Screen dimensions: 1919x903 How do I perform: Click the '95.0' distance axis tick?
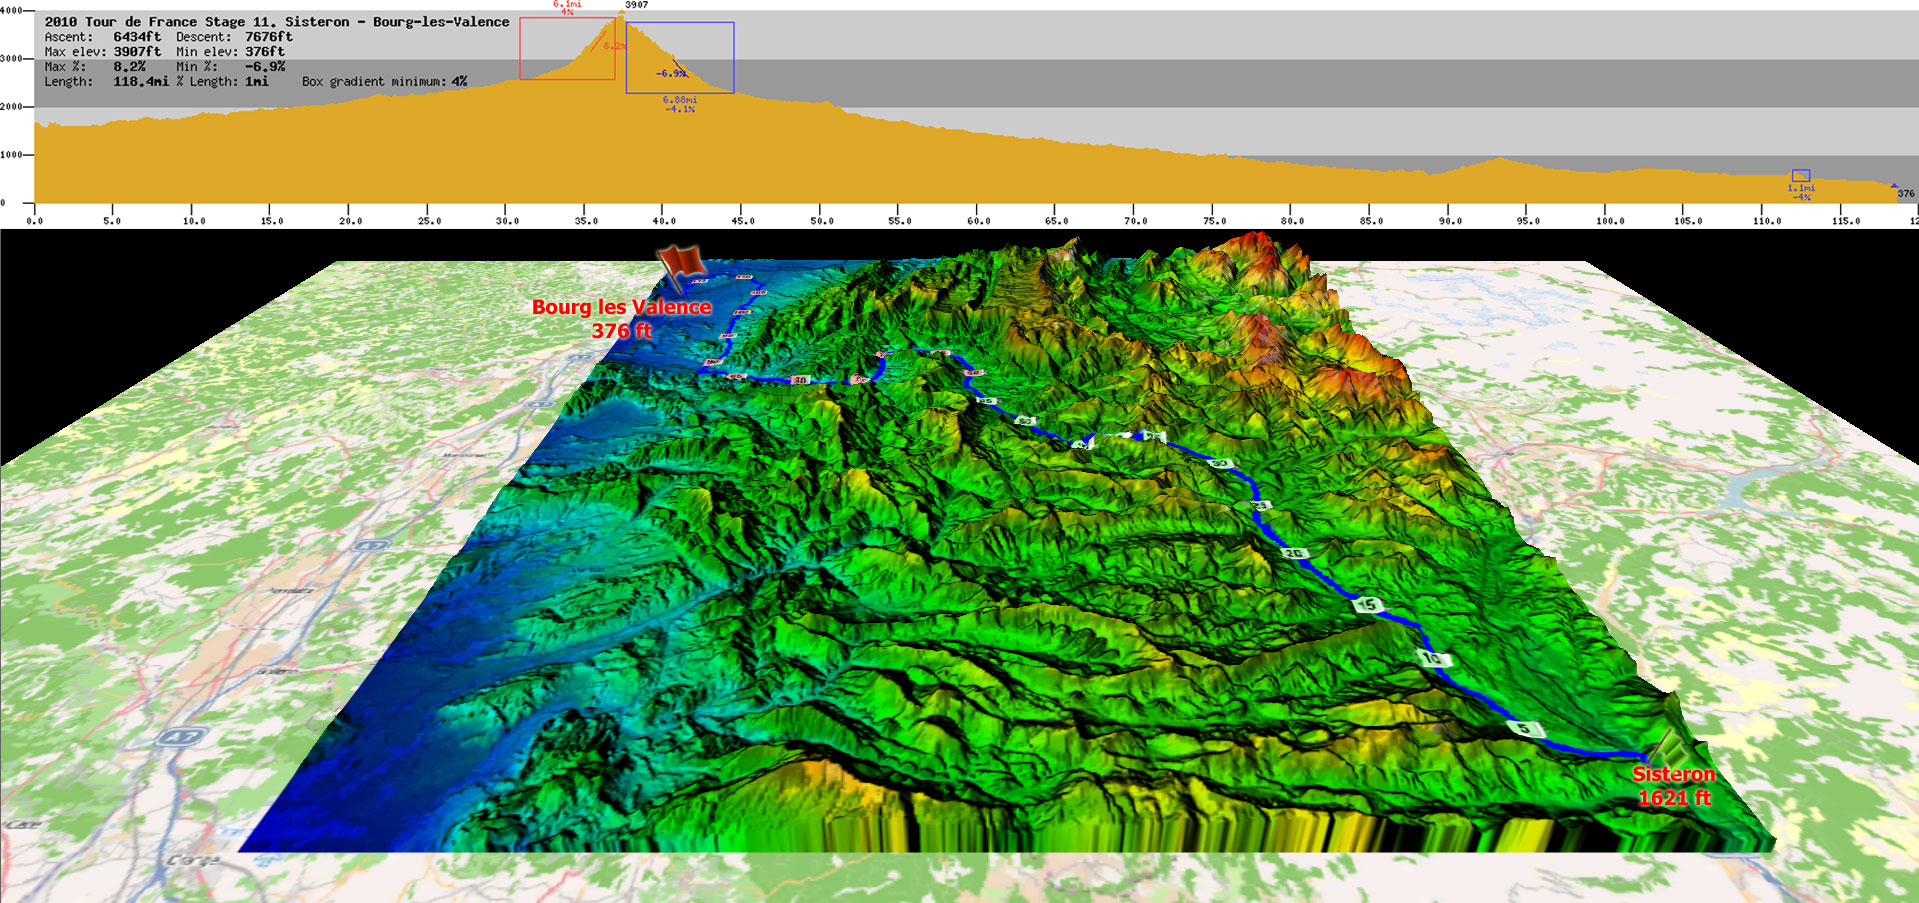1529,221
